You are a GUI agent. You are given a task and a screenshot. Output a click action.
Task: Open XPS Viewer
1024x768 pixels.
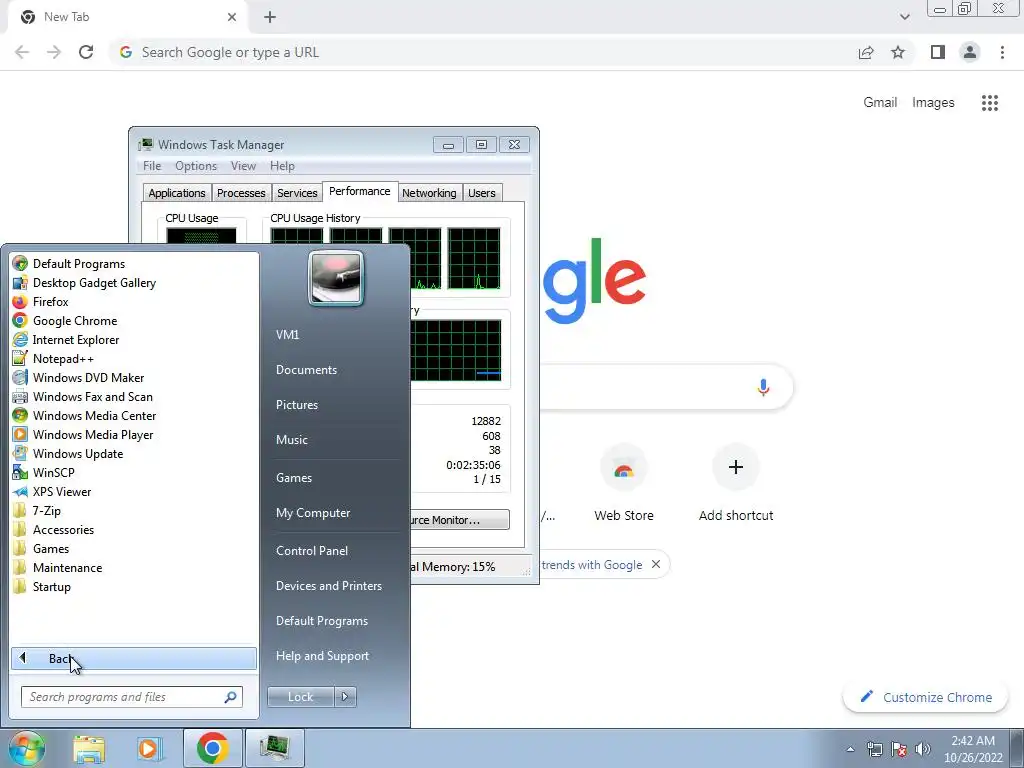coord(52,491)
